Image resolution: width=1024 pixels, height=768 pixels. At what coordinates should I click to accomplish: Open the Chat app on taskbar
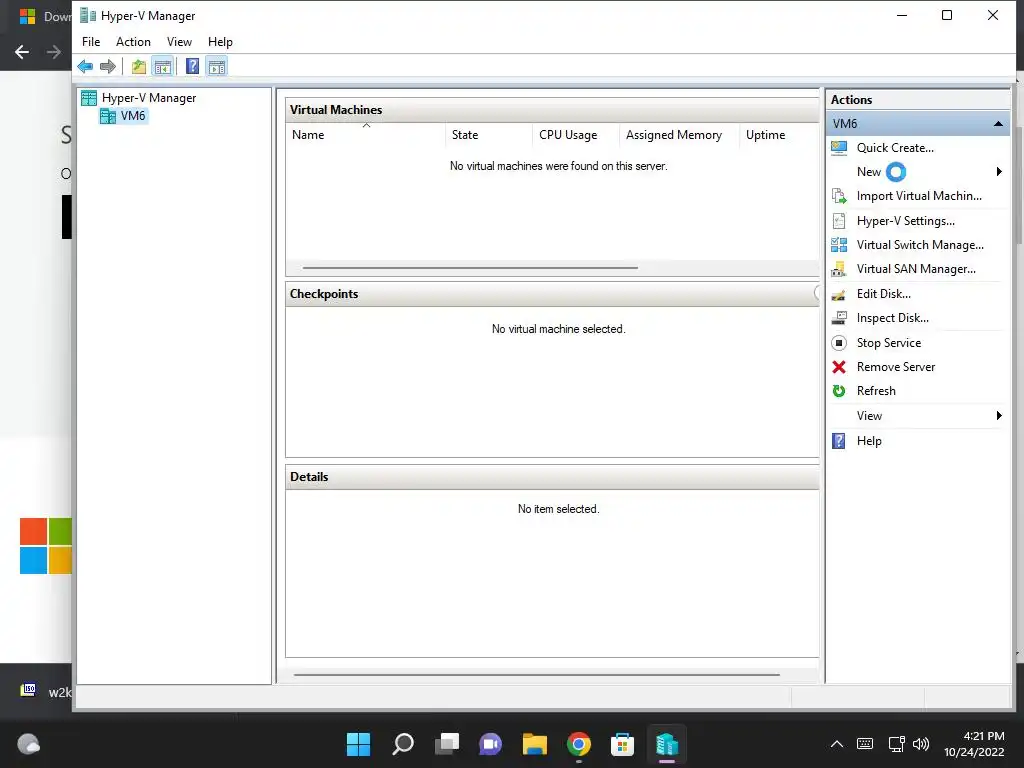coord(490,744)
